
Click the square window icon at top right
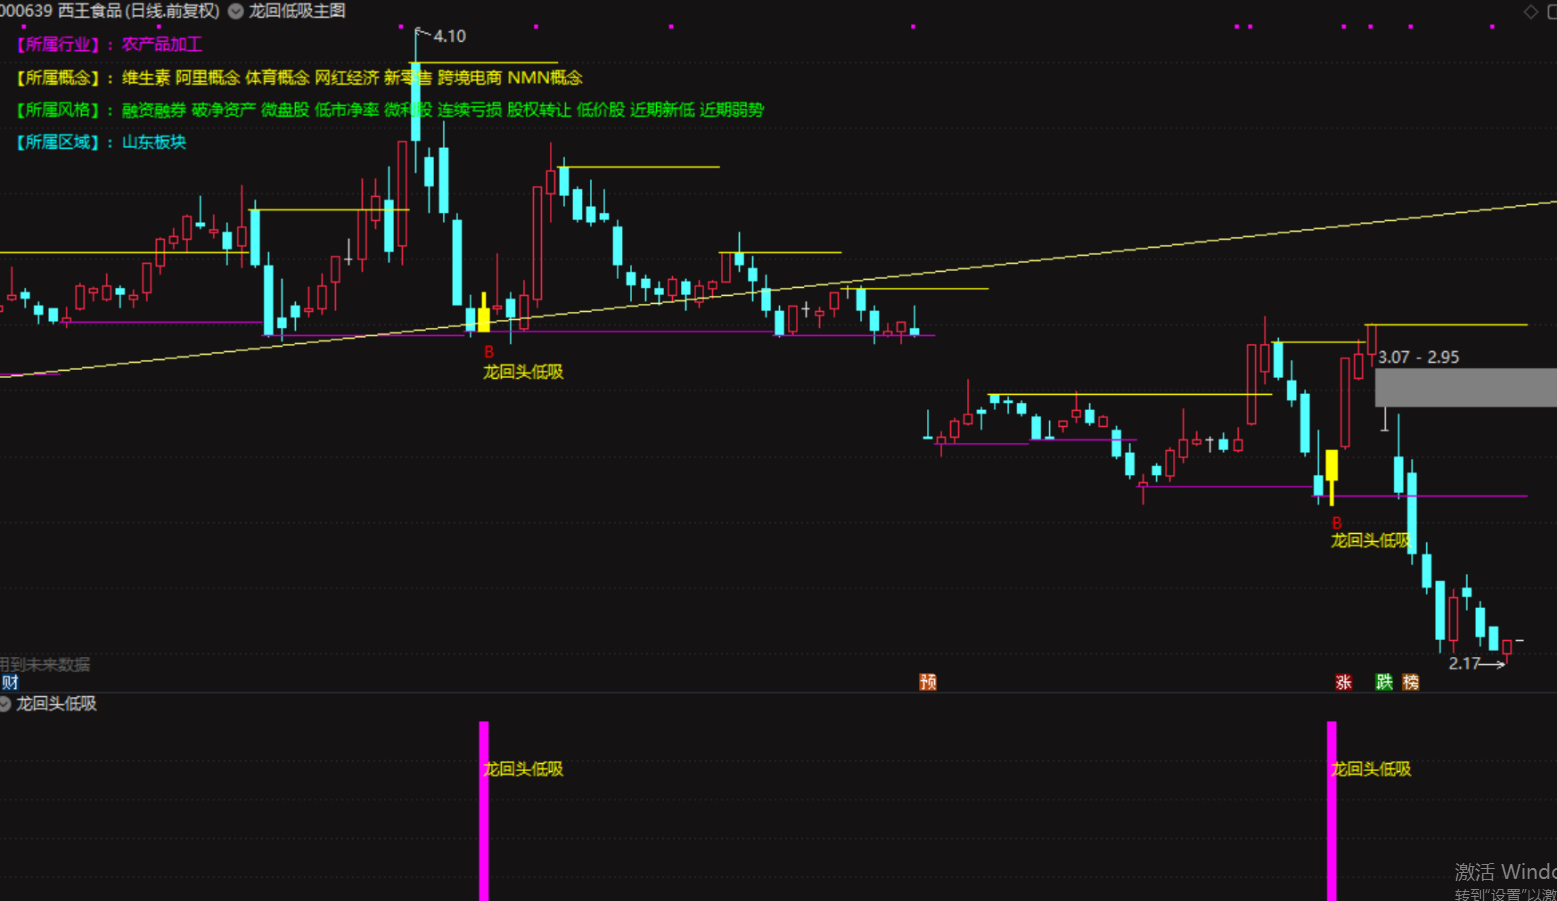(x=1552, y=11)
